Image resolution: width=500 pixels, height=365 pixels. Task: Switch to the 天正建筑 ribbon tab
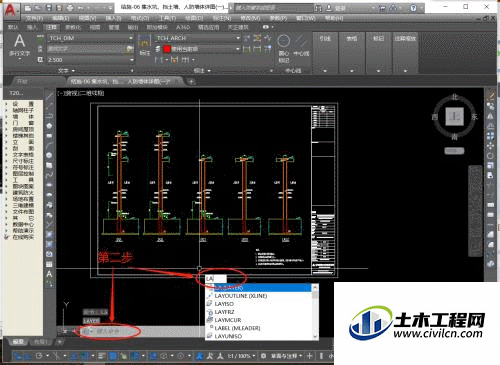pos(238,27)
